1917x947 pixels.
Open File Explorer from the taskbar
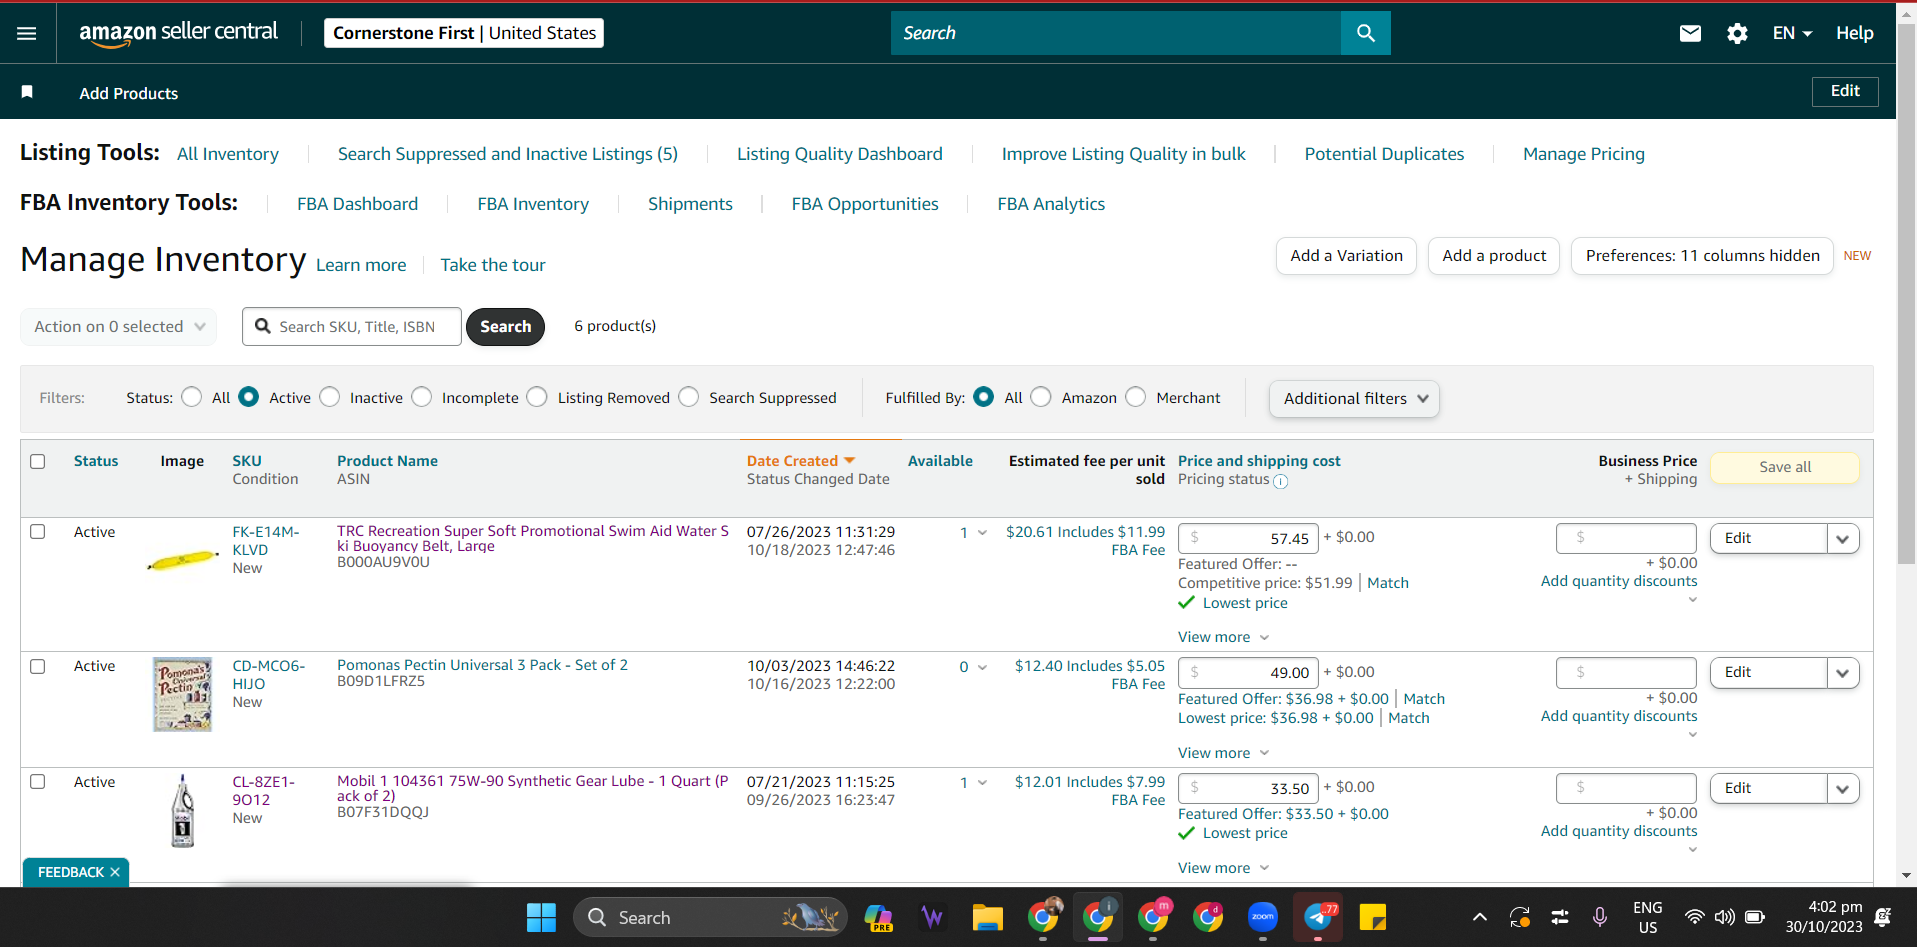click(988, 917)
